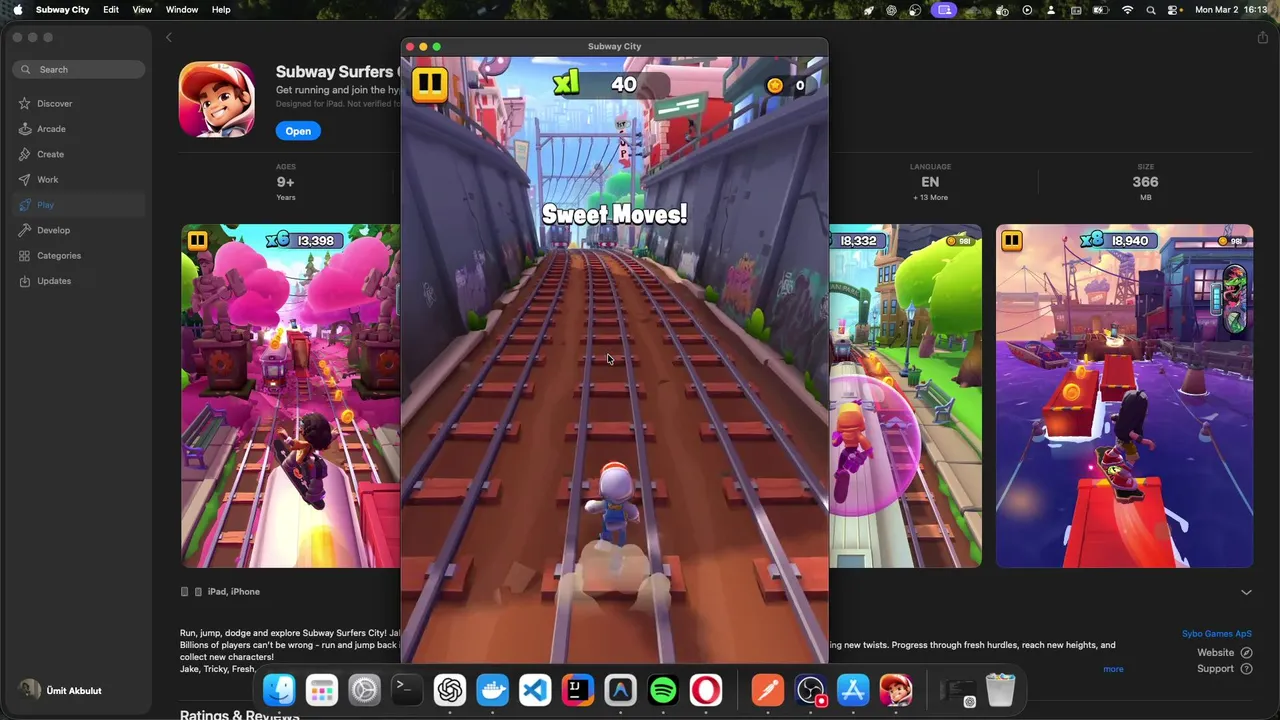This screenshot has width=1280, height=720.
Task: Open the pink forest screenshot thumbnail
Action: coord(290,396)
